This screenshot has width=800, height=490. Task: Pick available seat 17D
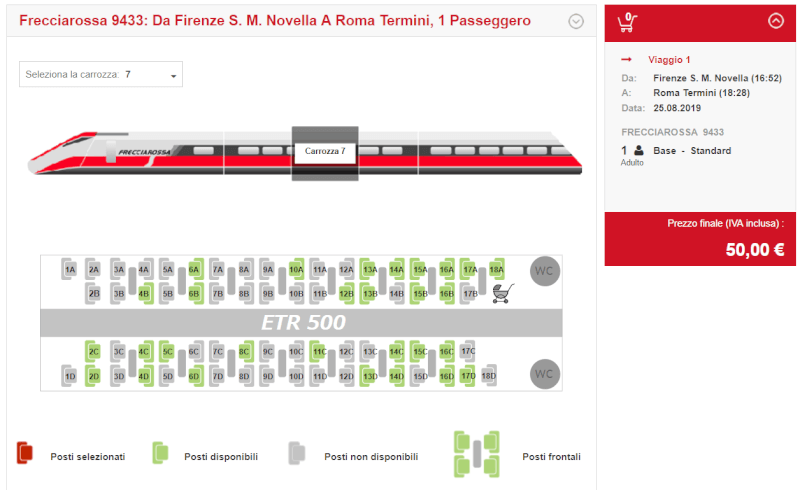pyautogui.click(x=468, y=376)
